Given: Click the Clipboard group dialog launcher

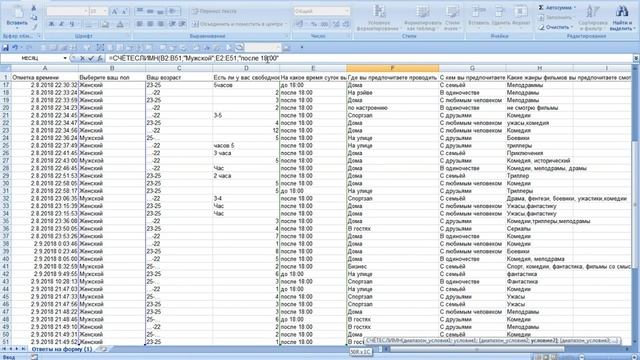Looking at the screenshot, I should [x=39, y=36].
